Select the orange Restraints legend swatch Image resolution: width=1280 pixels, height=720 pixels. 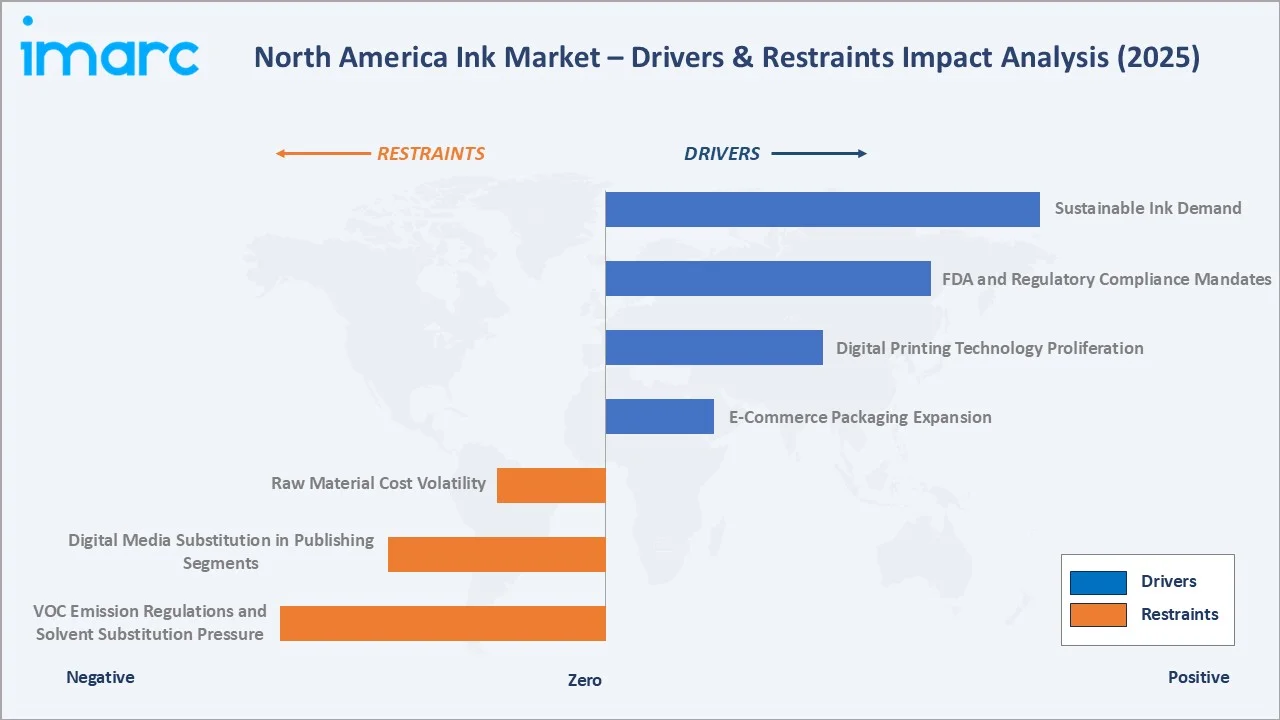point(1098,616)
